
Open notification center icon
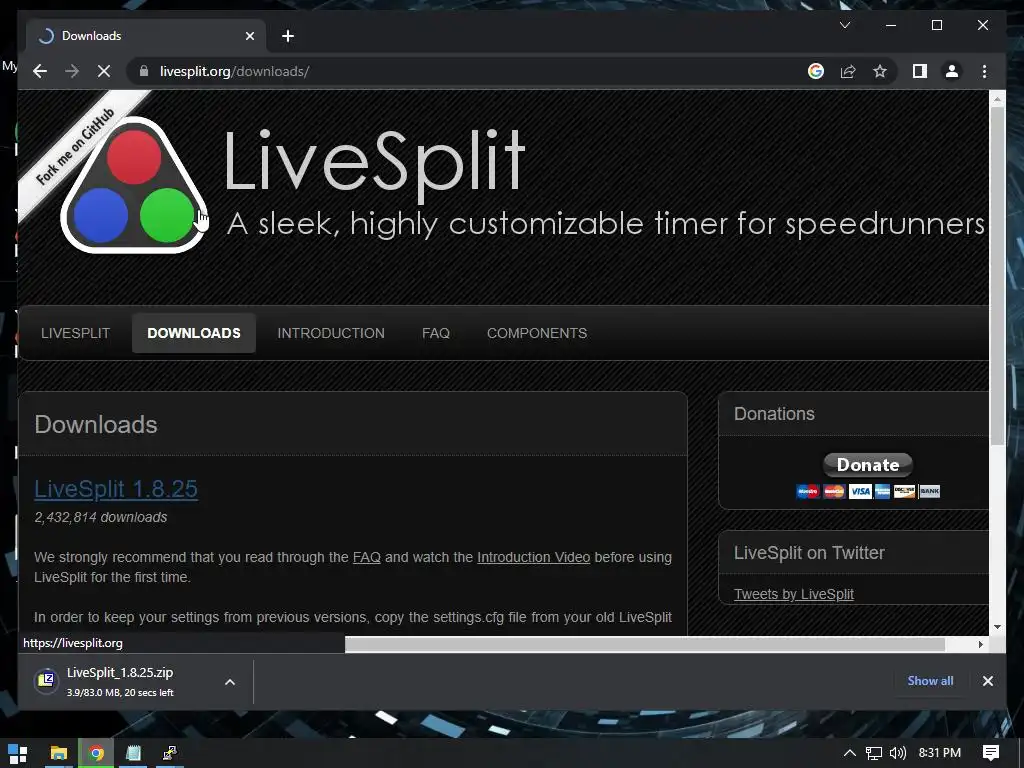(990, 753)
